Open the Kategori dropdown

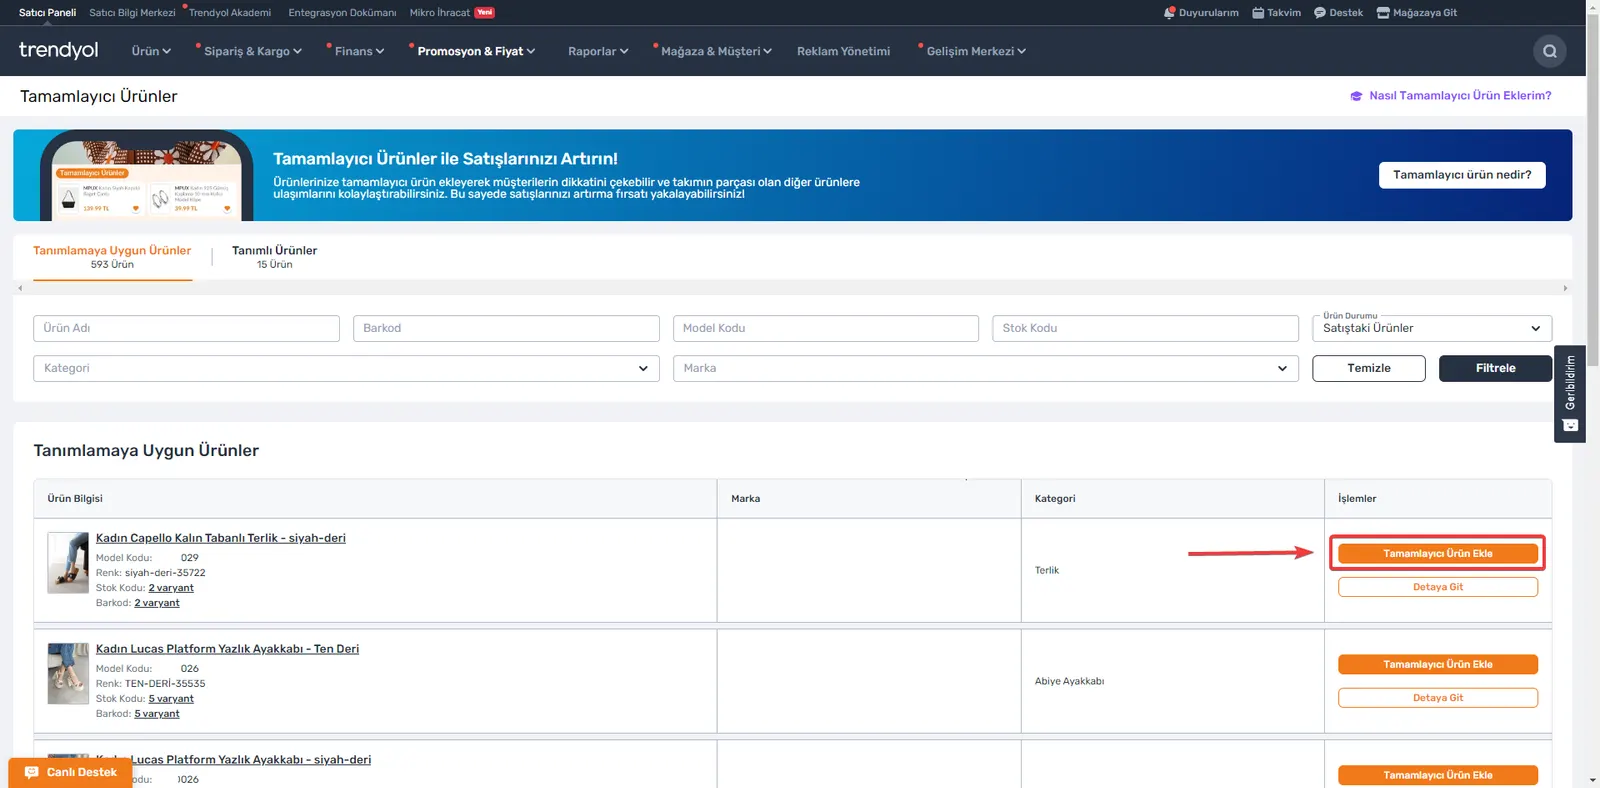(x=346, y=368)
